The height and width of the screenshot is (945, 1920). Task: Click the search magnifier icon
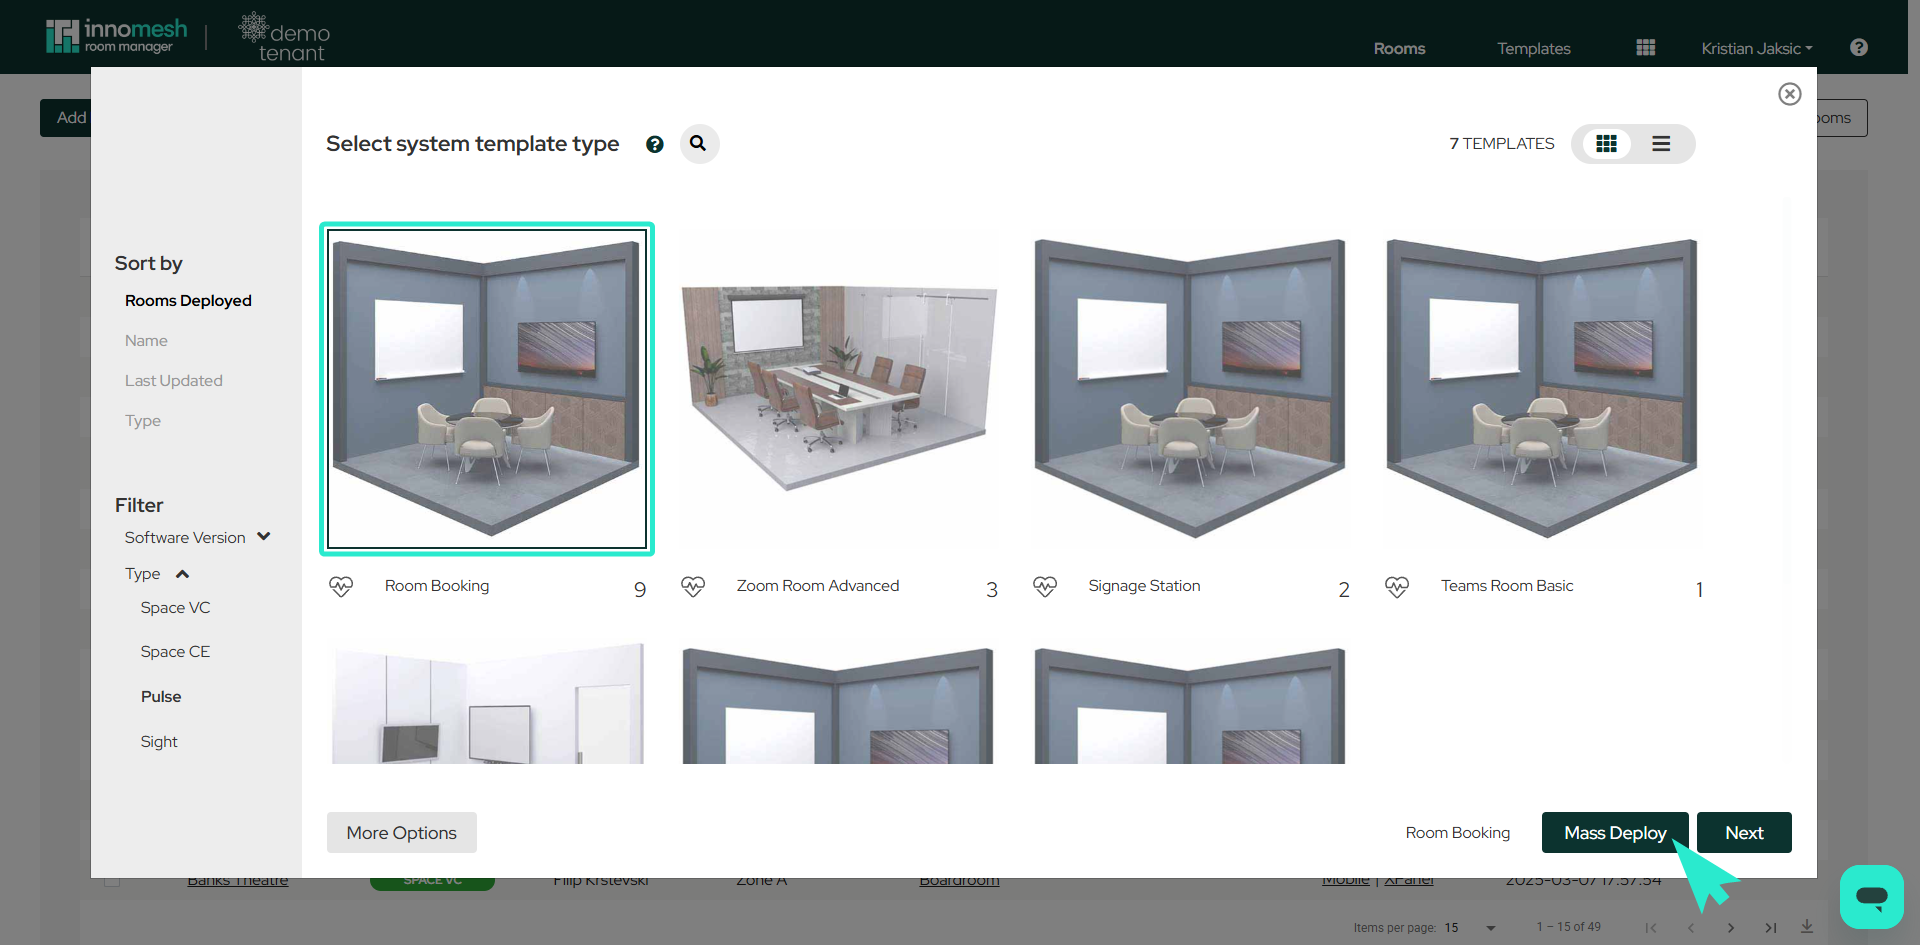click(x=699, y=144)
